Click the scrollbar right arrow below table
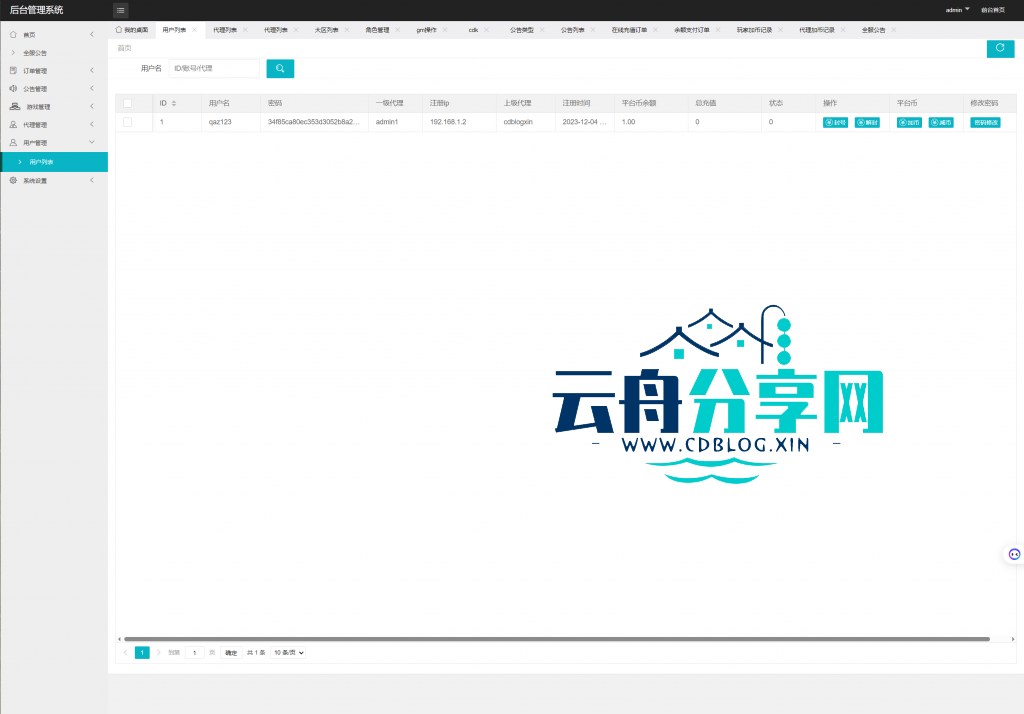The image size is (1024, 714). click(1013, 639)
